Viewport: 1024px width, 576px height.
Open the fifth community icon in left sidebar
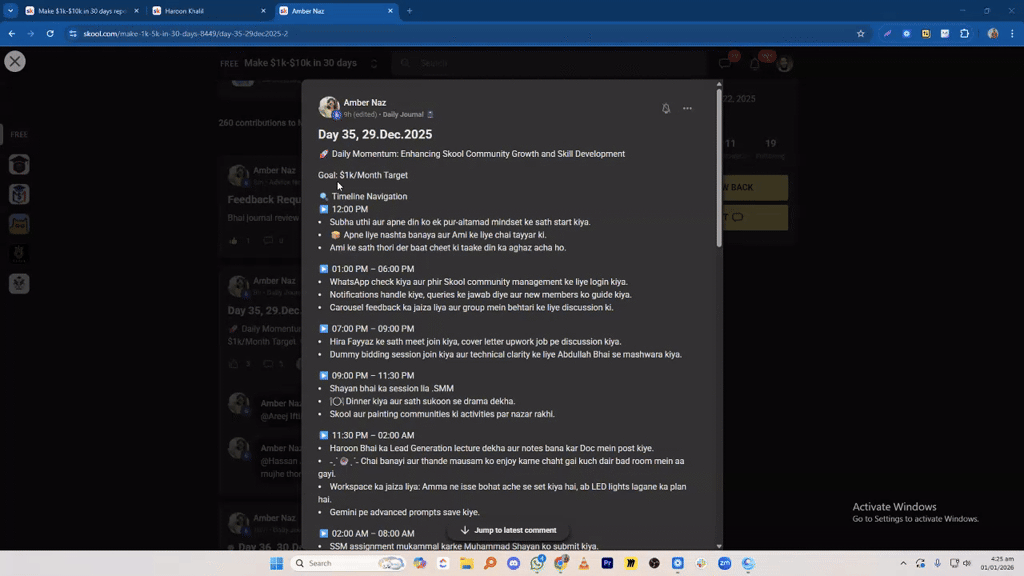19,283
